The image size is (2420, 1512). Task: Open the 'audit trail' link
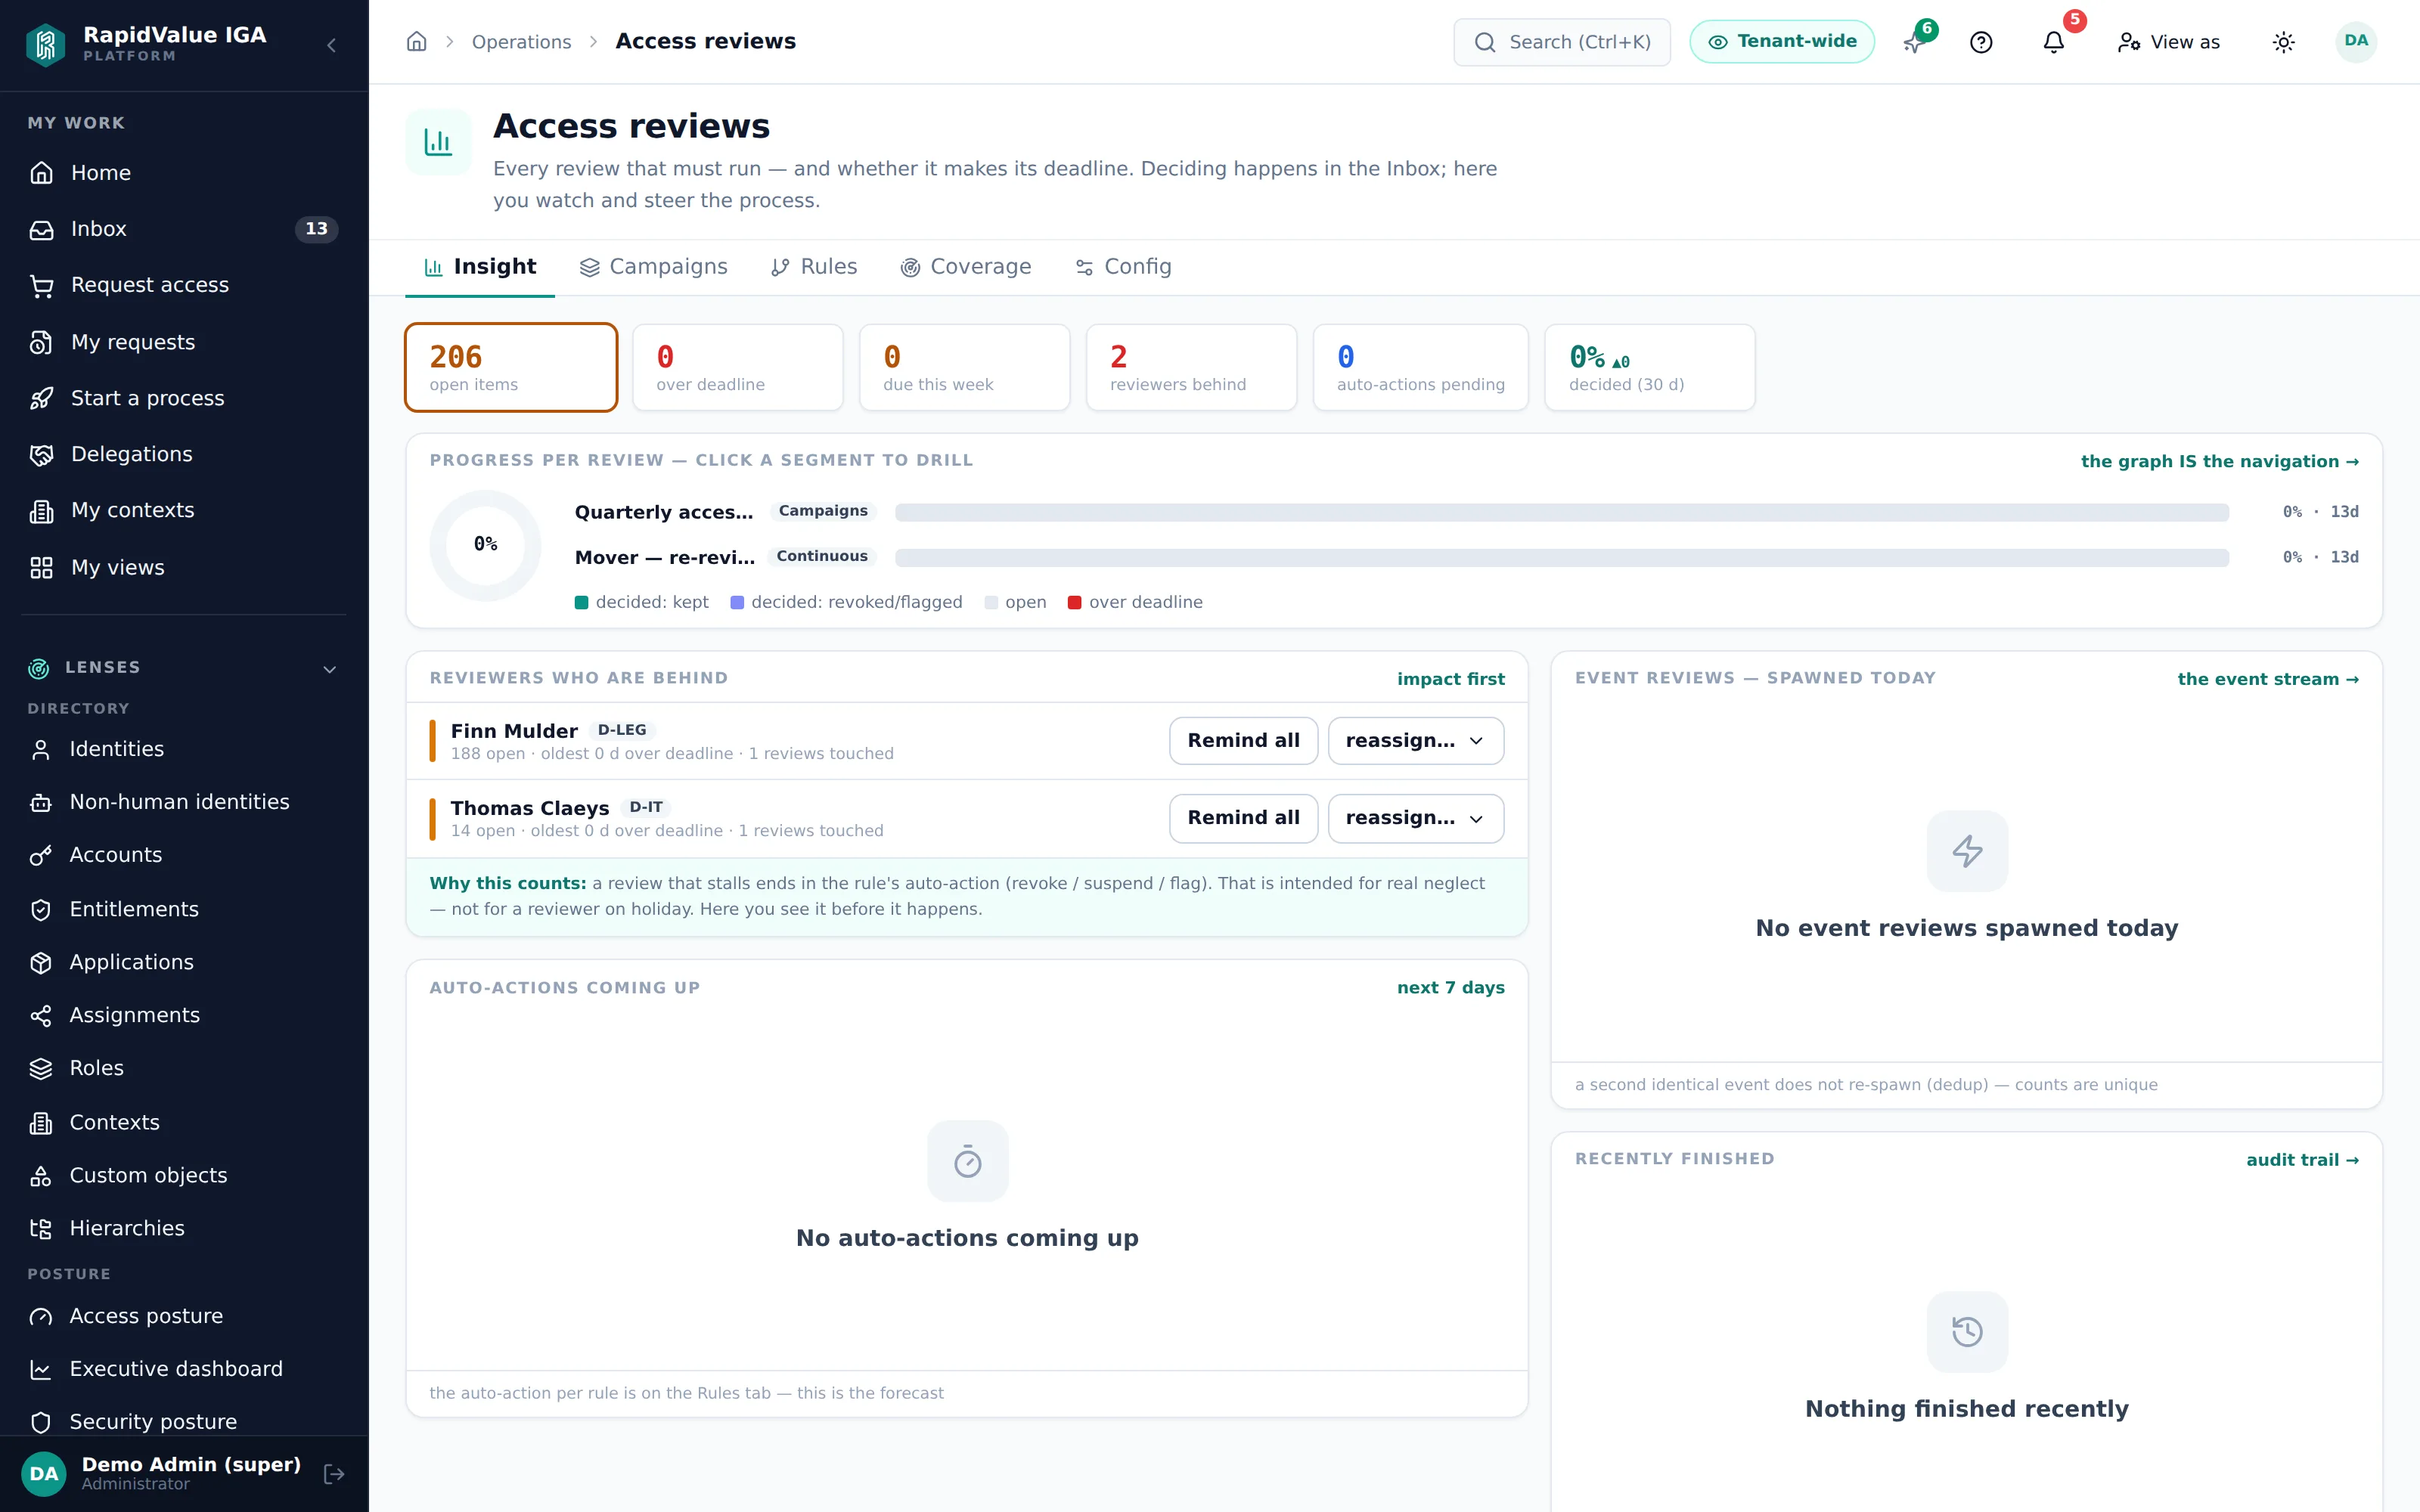2302,1160
